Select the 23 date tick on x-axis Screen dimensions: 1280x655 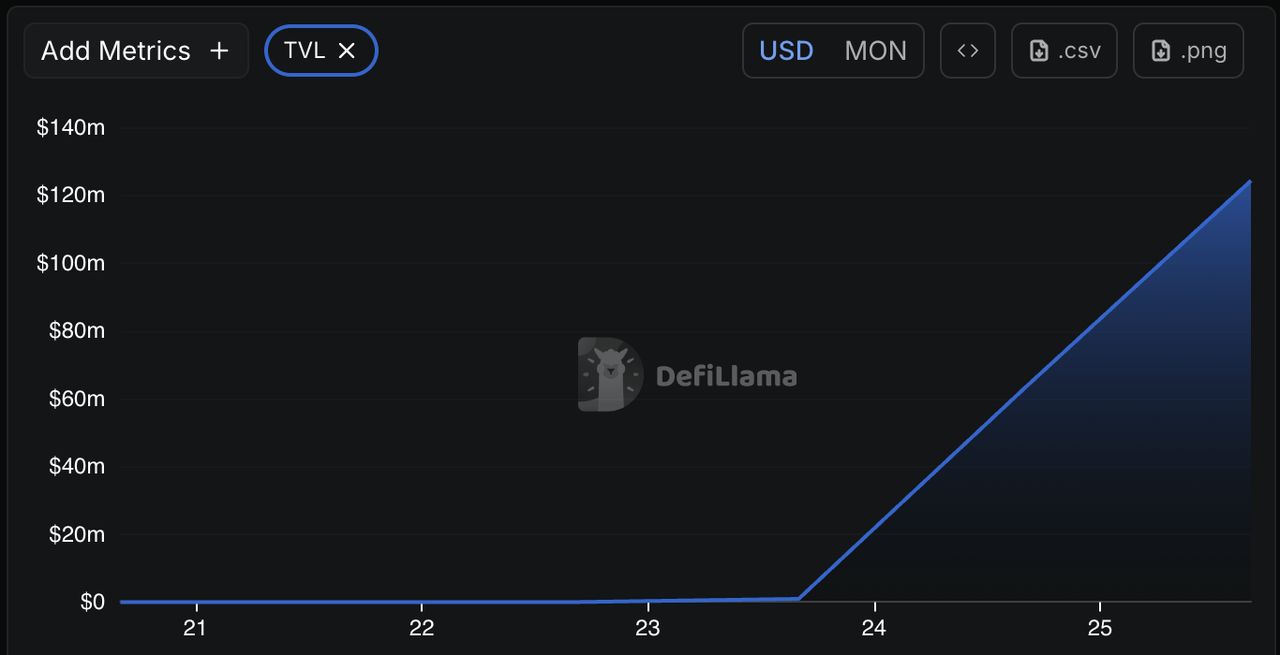648,628
